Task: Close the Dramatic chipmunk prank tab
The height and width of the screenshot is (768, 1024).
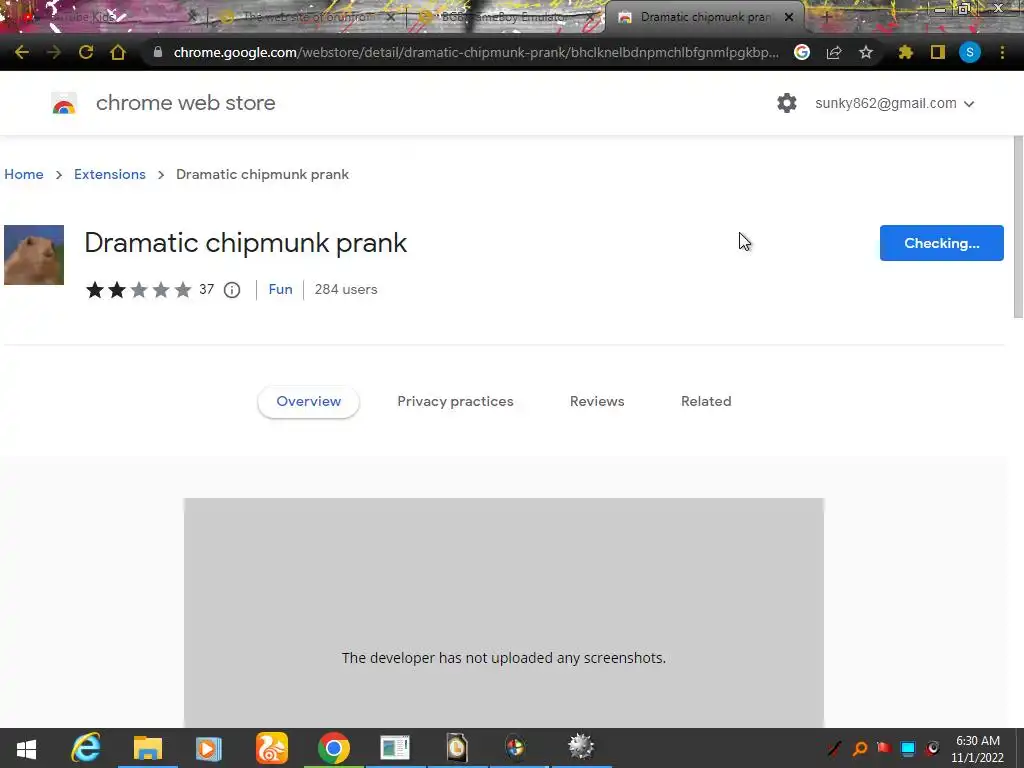Action: 789,18
